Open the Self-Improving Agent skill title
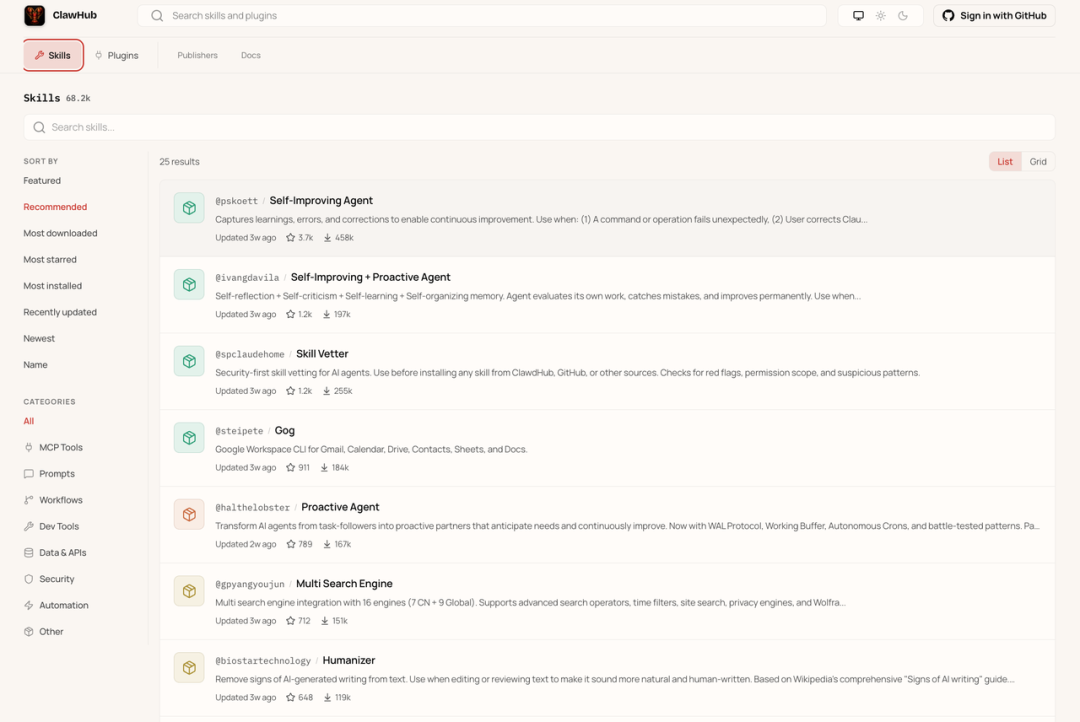1080x722 pixels. point(321,200)
